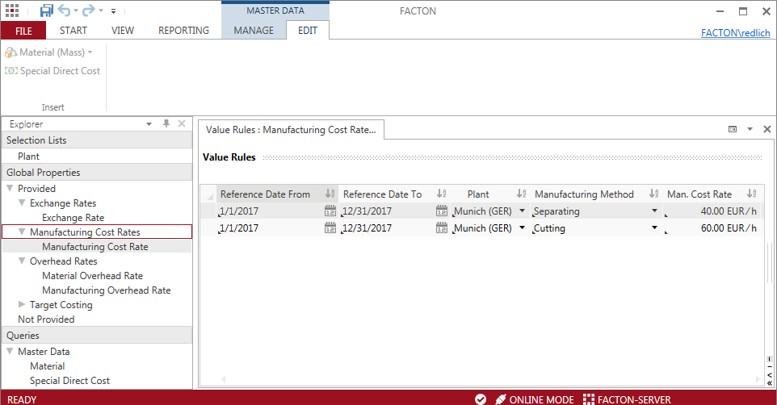Screen dimensions: 777x405
Task: Insert Special Direct Cost from ribbon
Action: tap(53, 71)
